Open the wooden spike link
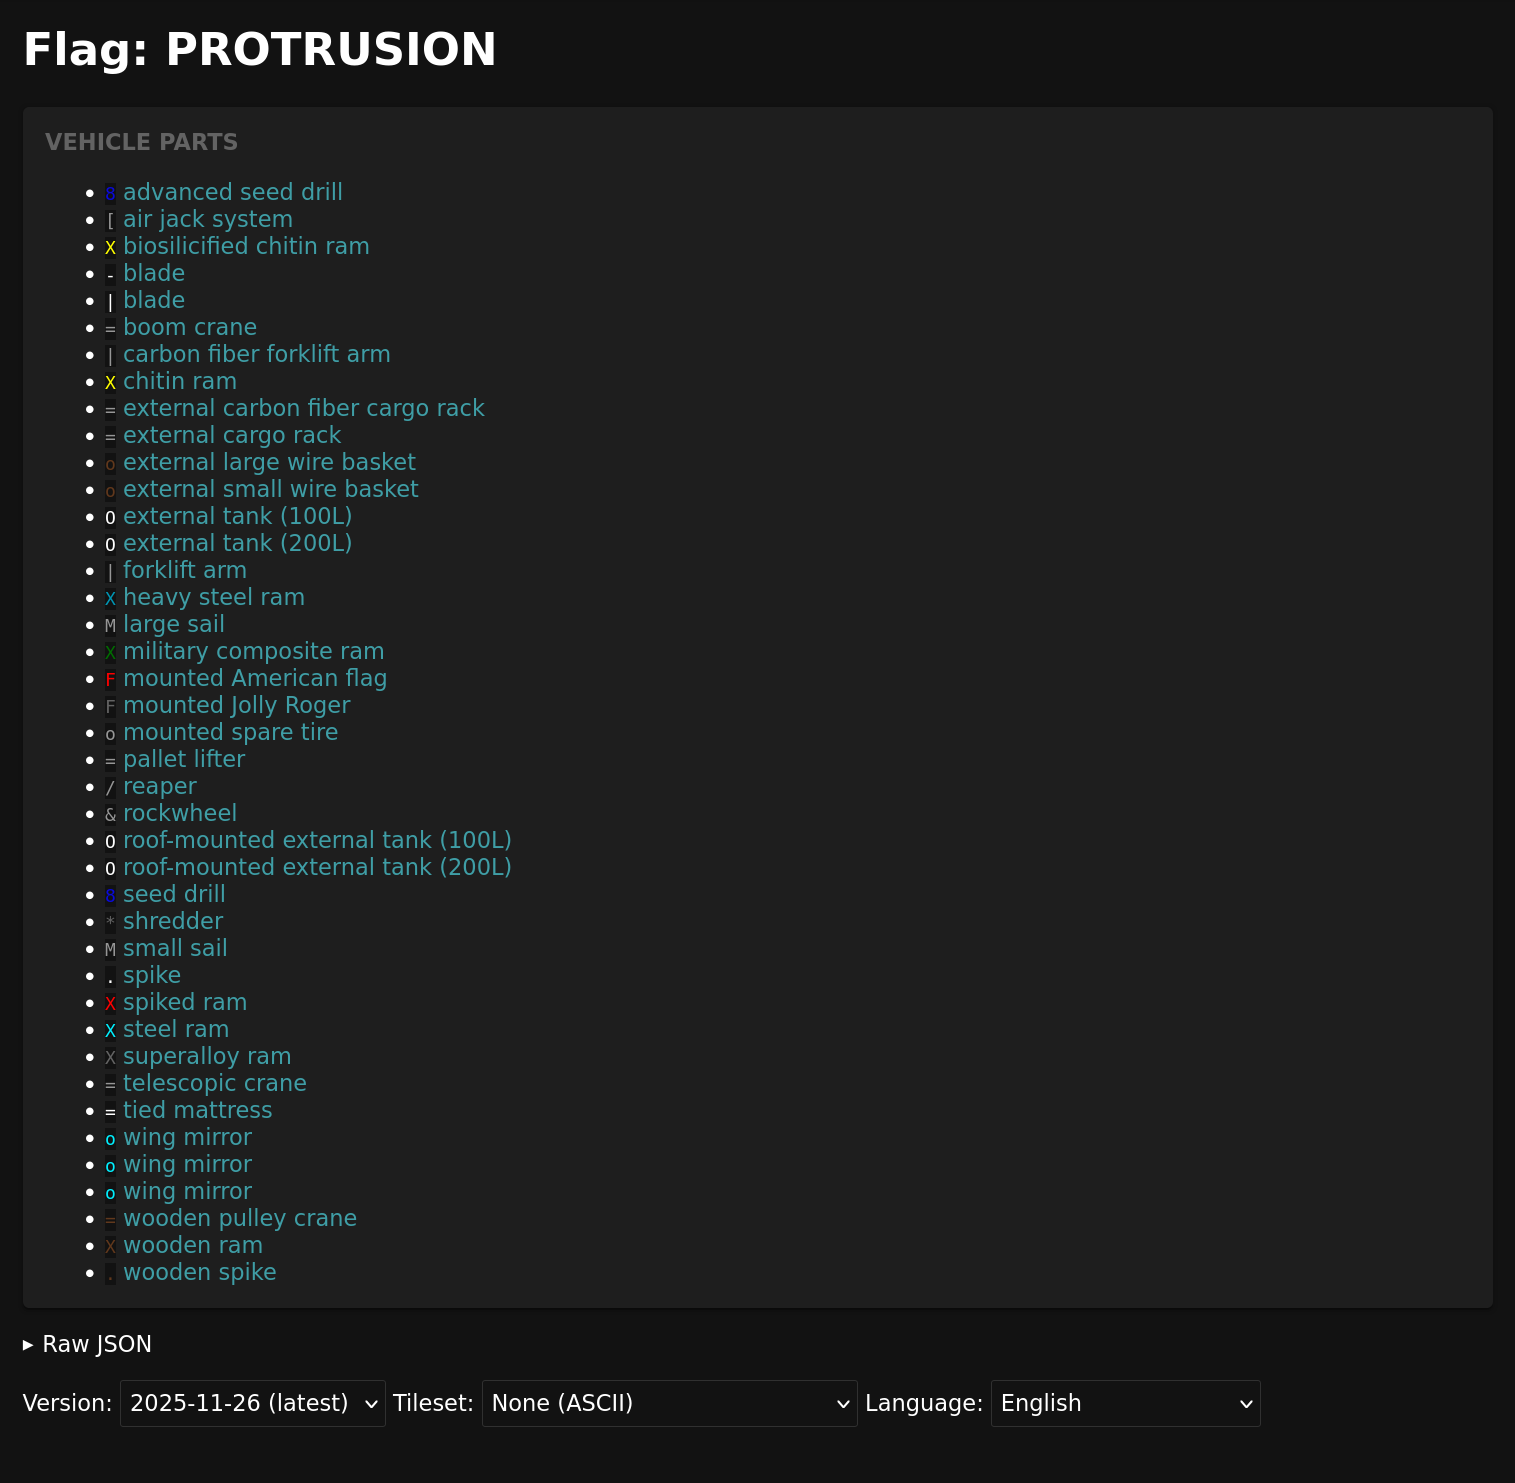1515x1483 pixels. pos(200,1272)
